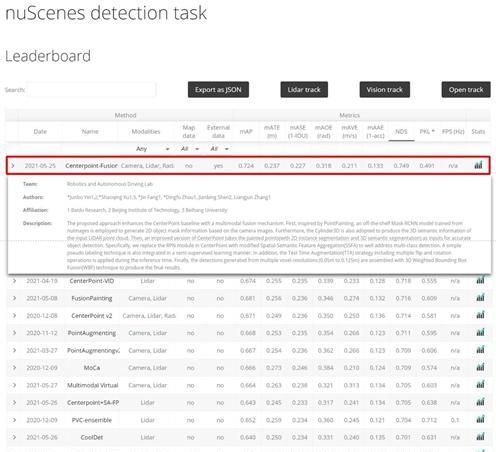The height and width of the screenshot is (452, 496).
Task: Expand the CenterPoint-ViD row
Action: [x=14, y=281]
